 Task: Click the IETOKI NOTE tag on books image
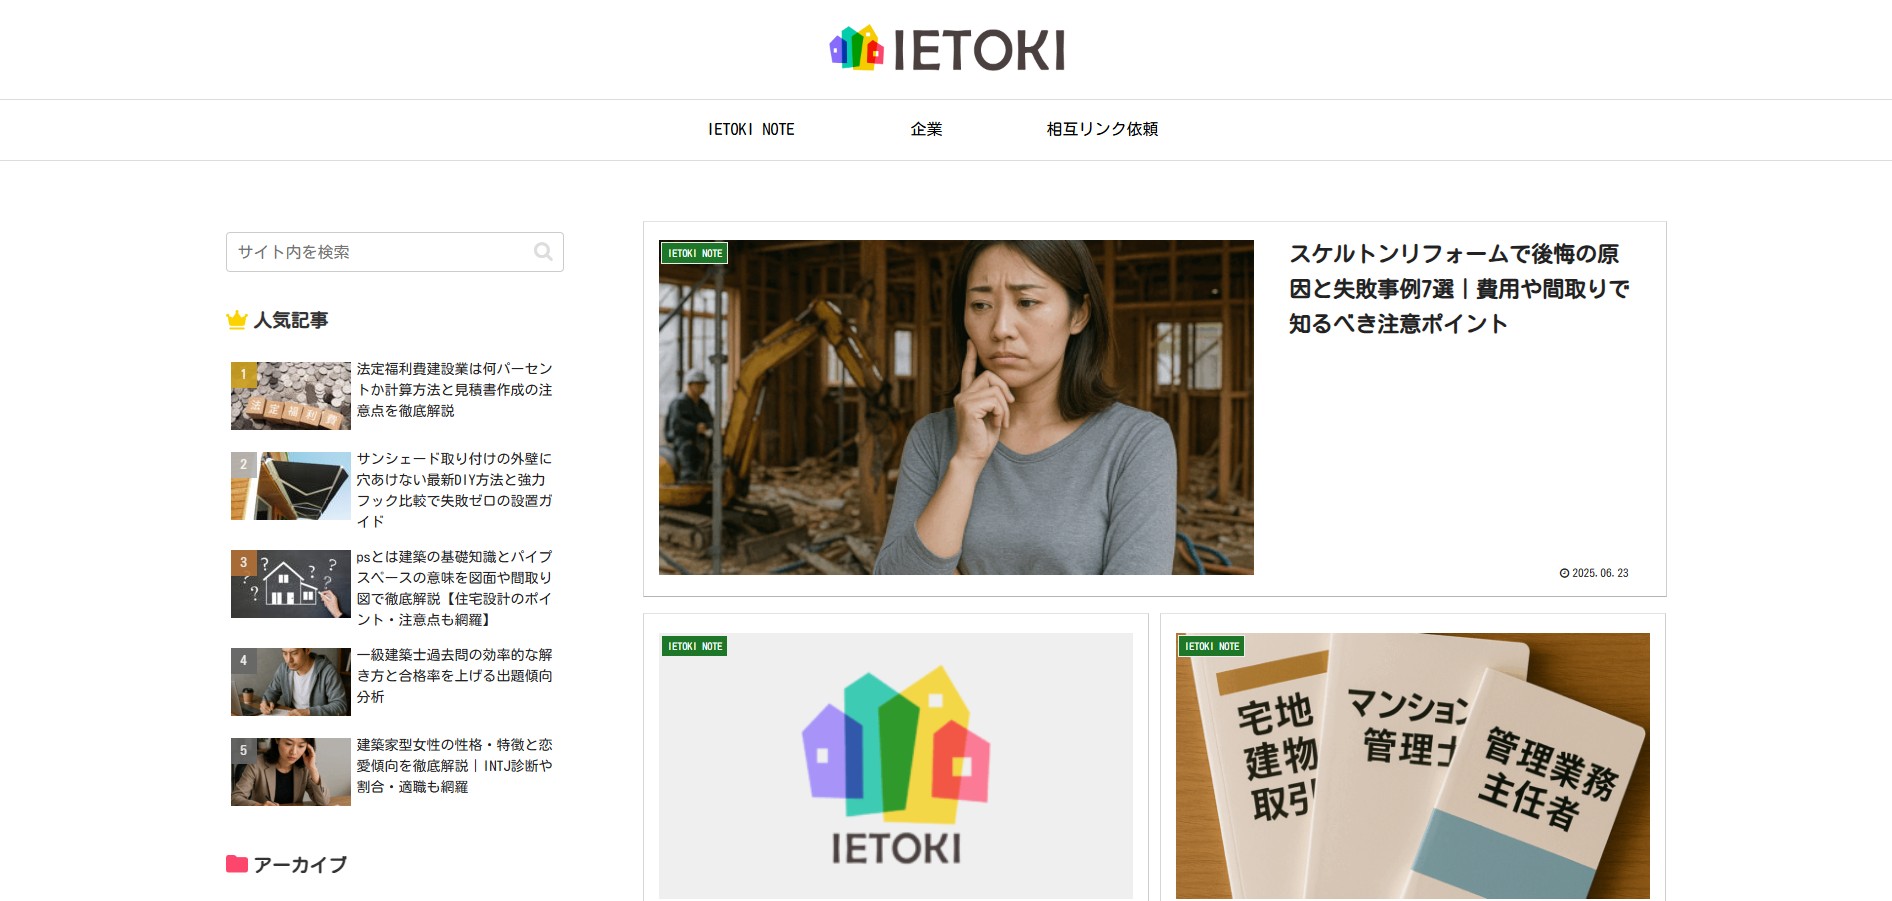pyautogui.click(x=1211, y=646)
